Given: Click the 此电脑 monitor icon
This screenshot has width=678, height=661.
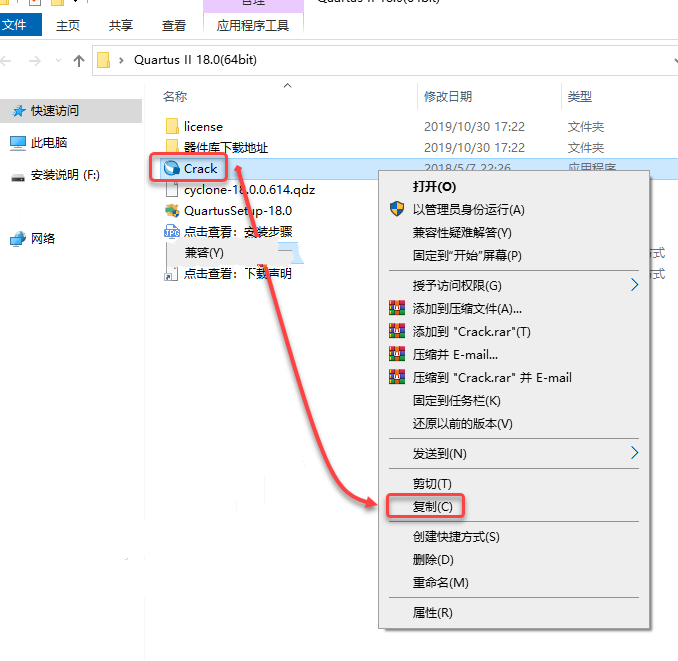Looking at the screenshot, I should [x=18, y=143].
